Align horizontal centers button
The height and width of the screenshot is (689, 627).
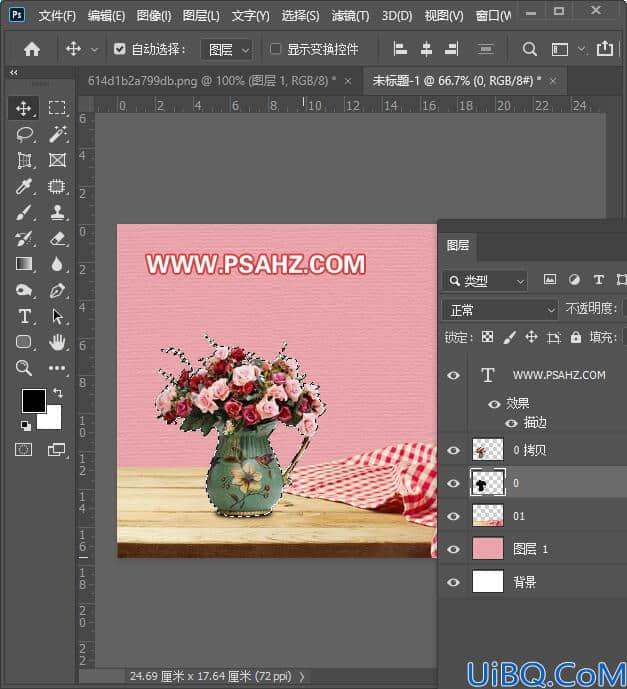426,48
